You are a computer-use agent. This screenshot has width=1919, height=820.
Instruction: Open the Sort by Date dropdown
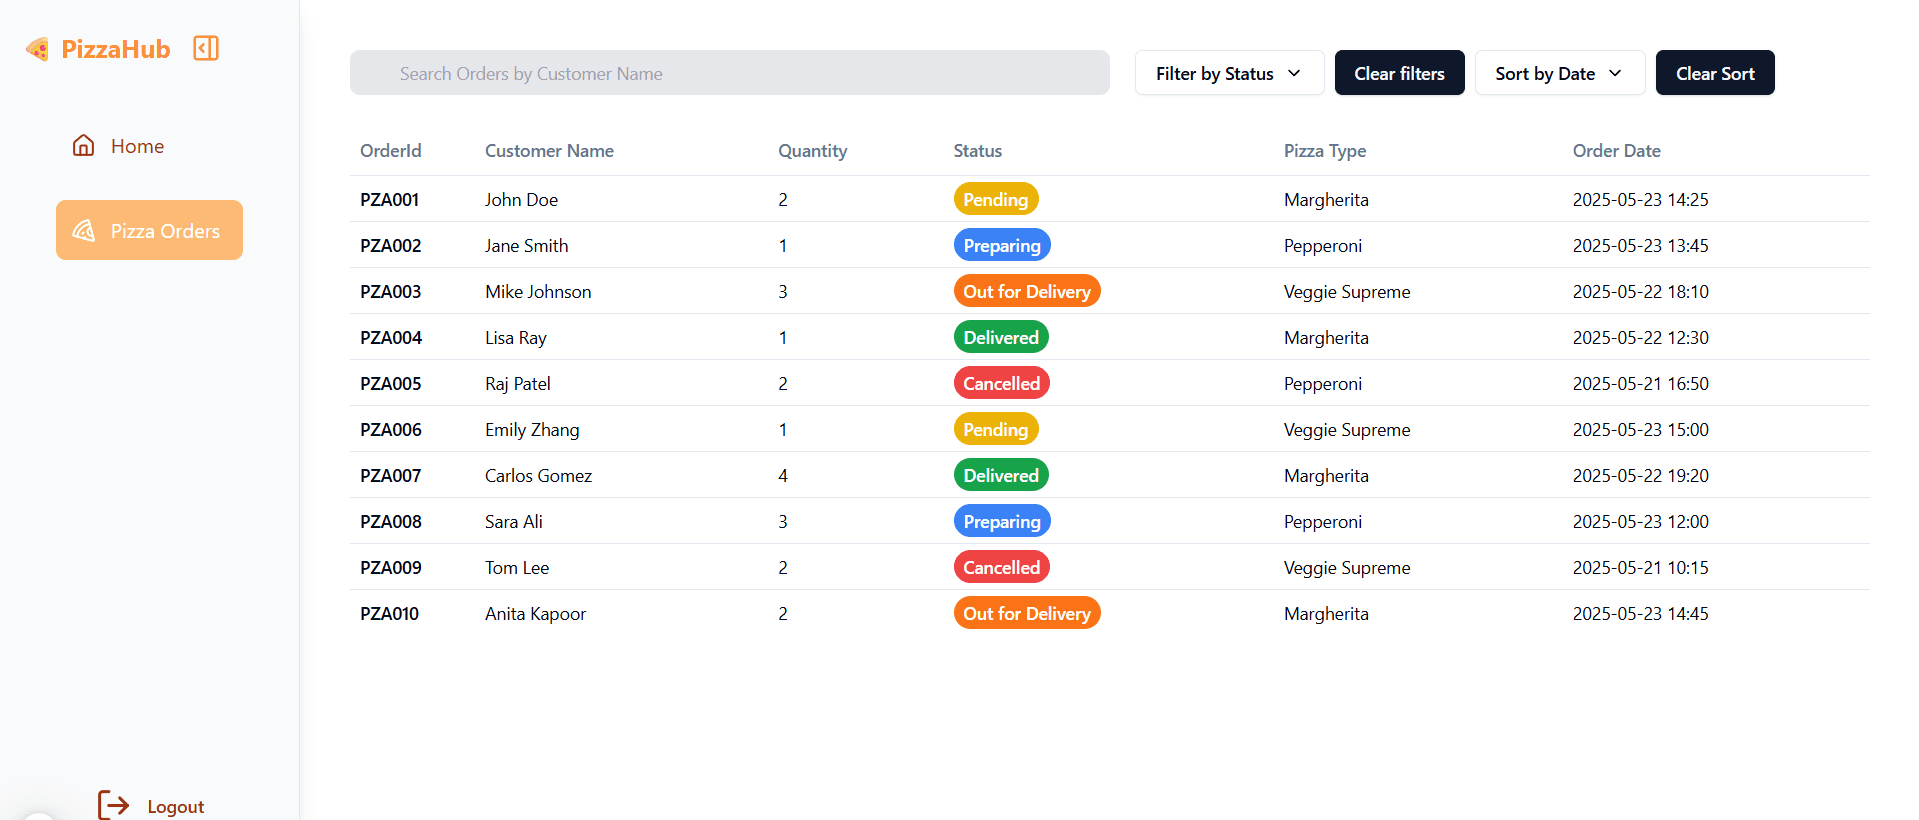(x=1559, y=73)
